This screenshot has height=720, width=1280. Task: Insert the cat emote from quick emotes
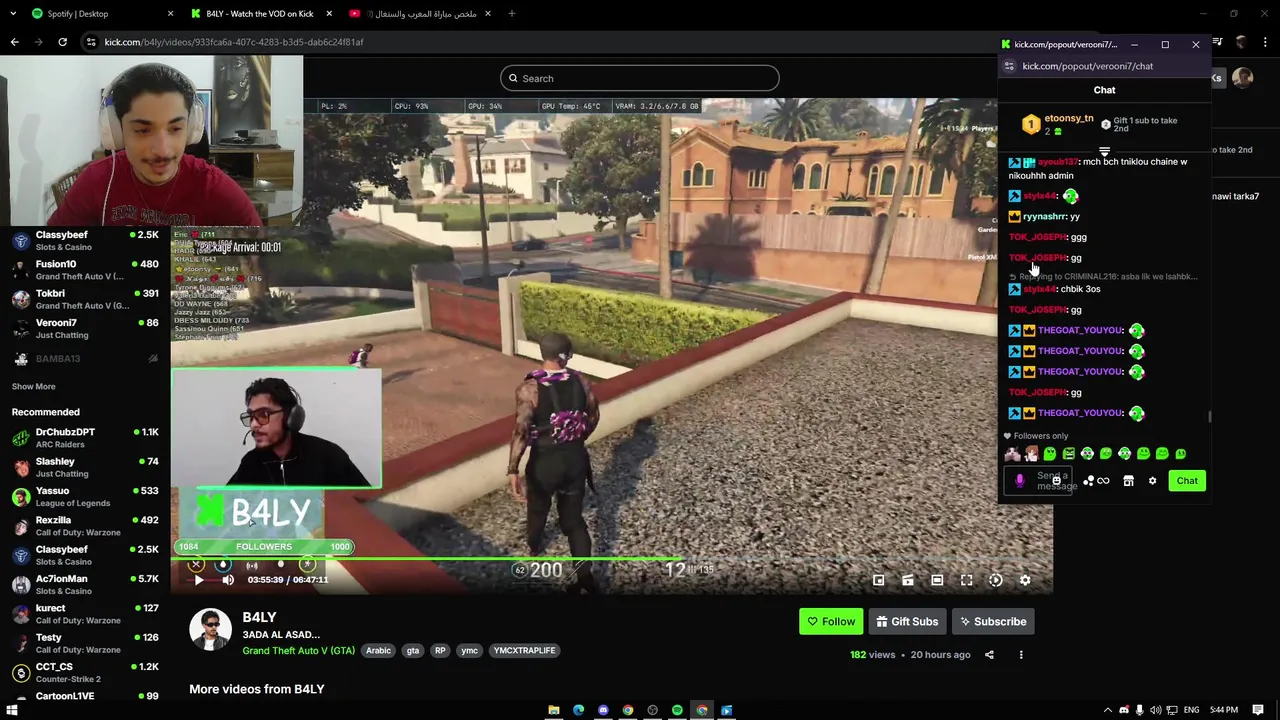1013,454
